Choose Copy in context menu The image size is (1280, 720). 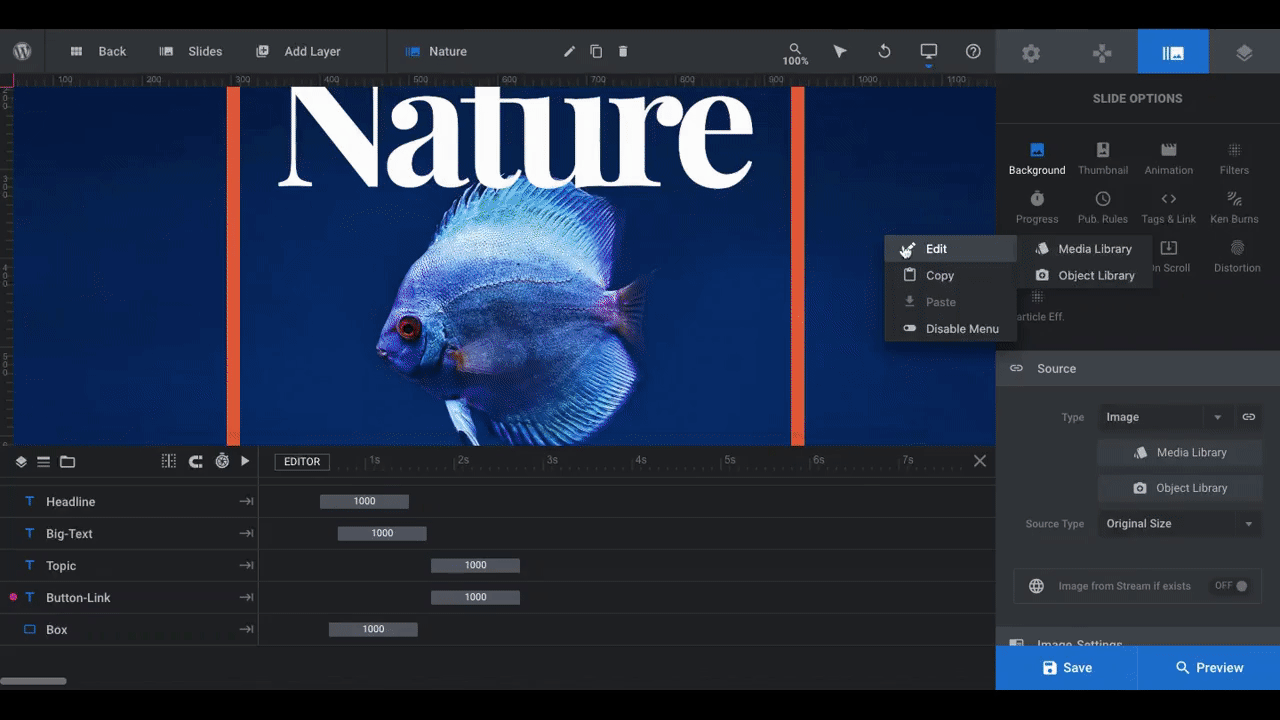click(950, 275)
